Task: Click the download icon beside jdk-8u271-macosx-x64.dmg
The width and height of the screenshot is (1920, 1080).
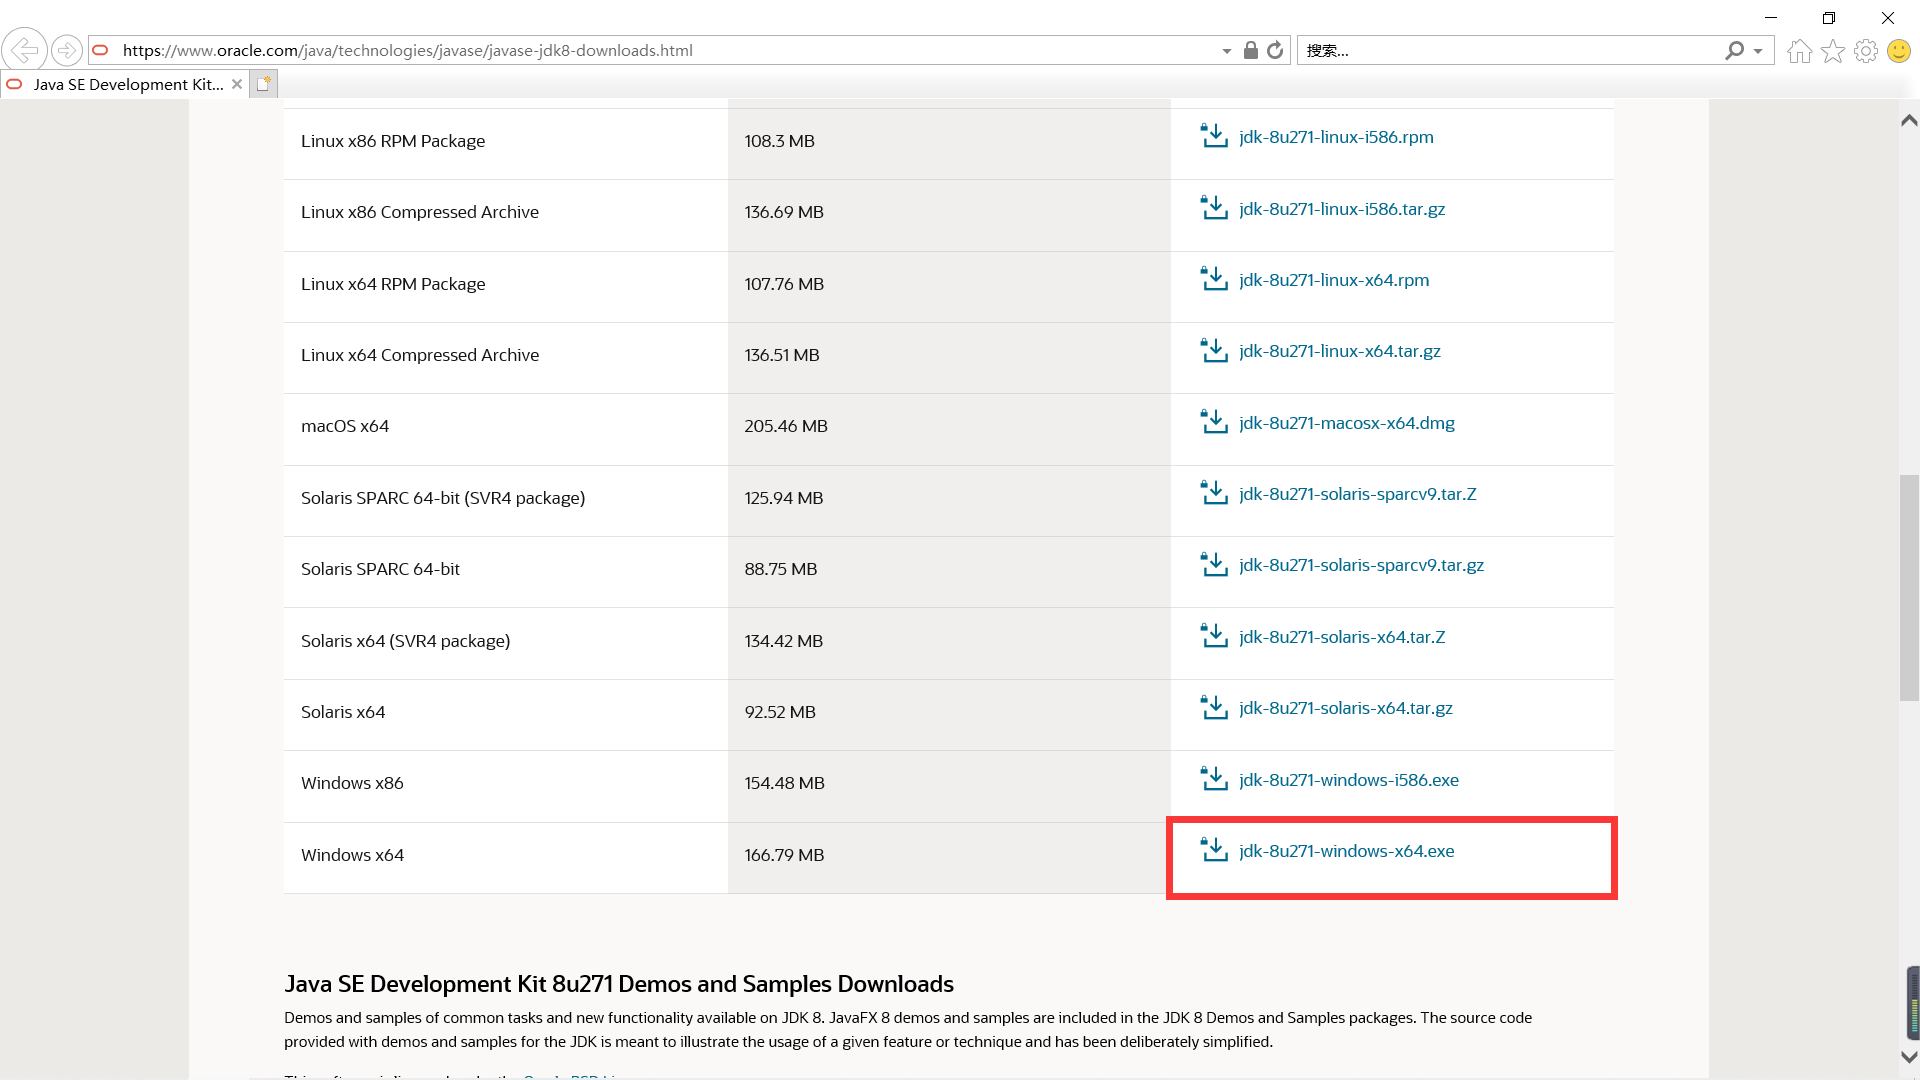Action: tap(1214, 422)
